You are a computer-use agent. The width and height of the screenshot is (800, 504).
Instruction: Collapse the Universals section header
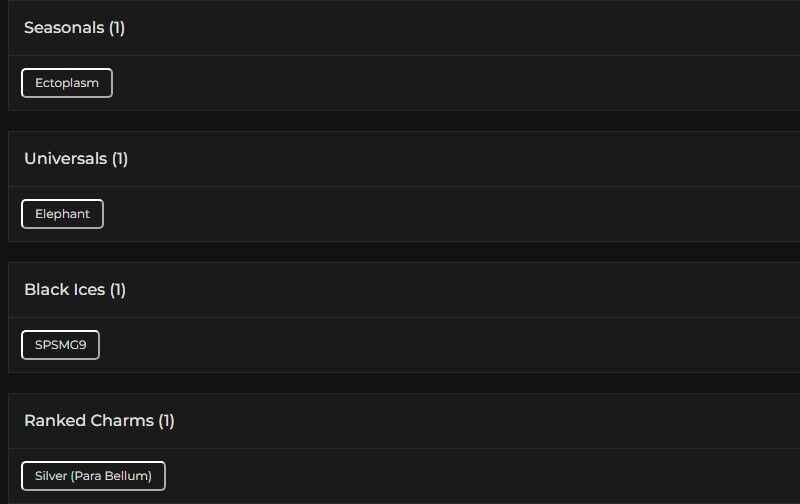pyautogui.click(x=65, y=159)
